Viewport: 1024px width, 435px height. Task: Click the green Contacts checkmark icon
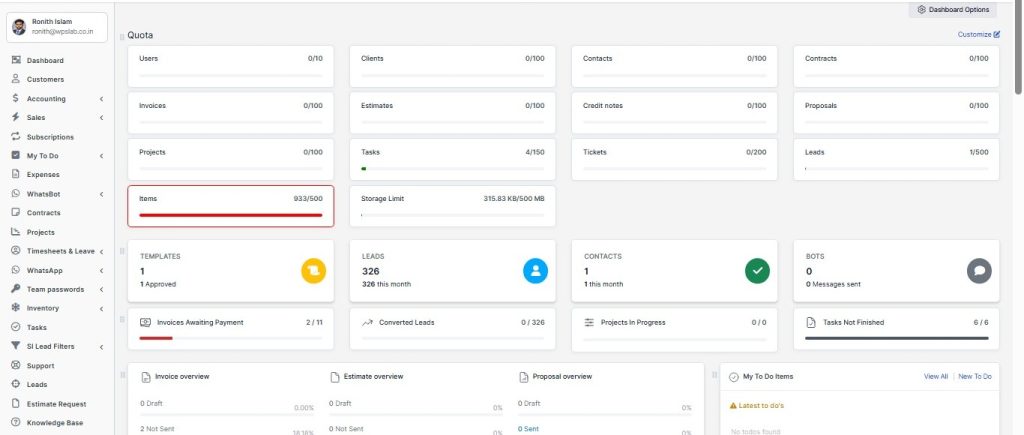click(757, 270)
